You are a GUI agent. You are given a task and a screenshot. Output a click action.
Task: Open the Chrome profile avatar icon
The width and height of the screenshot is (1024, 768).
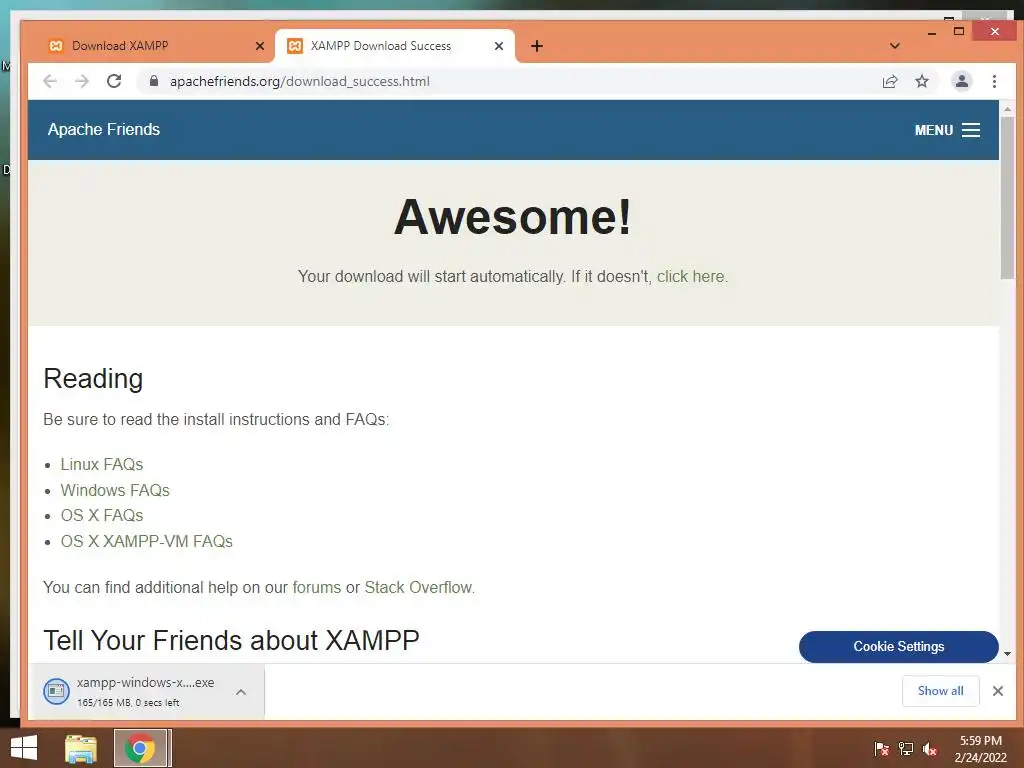961,81
